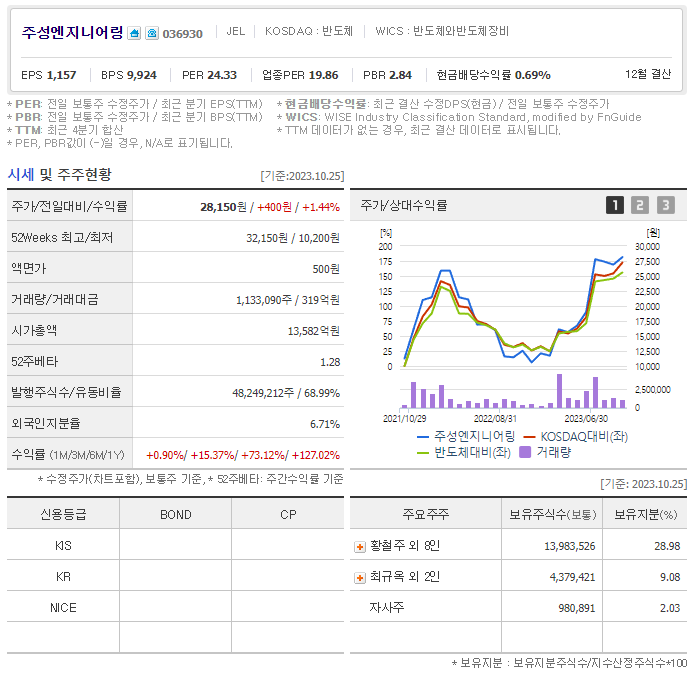
Task: Click the 보유주식수(보통) column header
Action: (x=552, y=514)
